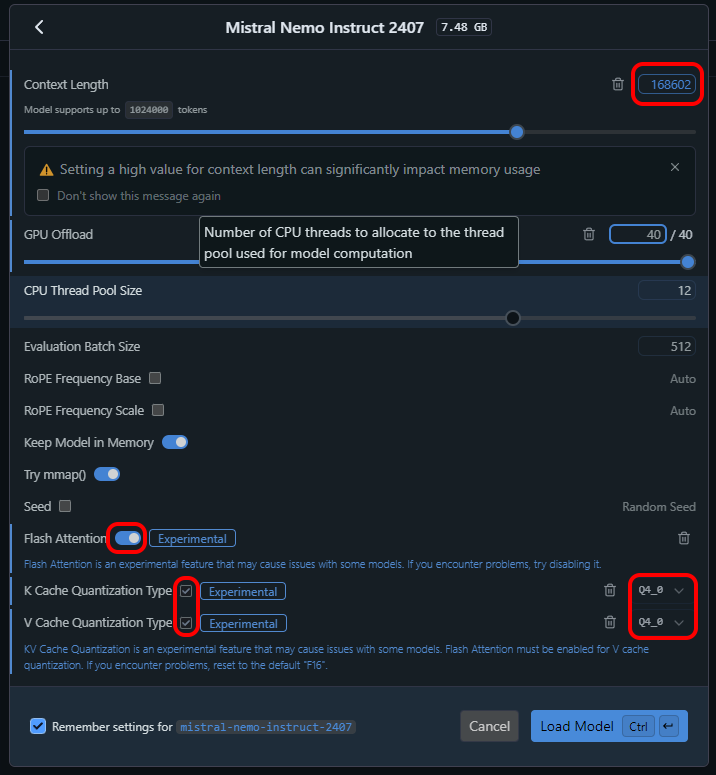Dismiss the context length warning message
This screenshot has height=775, width=716.
point(675,168)
